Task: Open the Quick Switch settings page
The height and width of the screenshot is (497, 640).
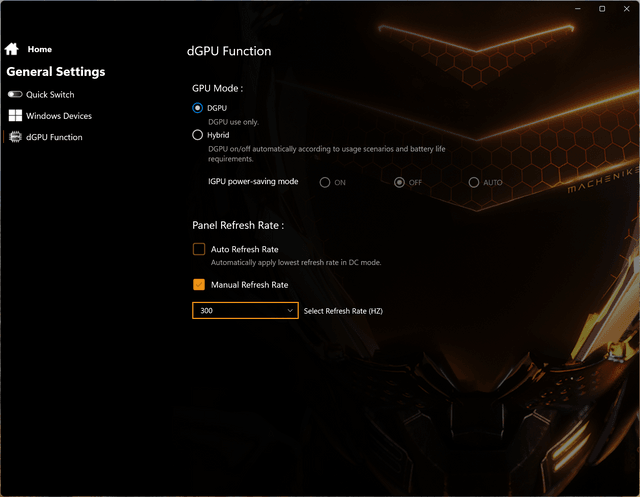Action: [x=50, y=95]
